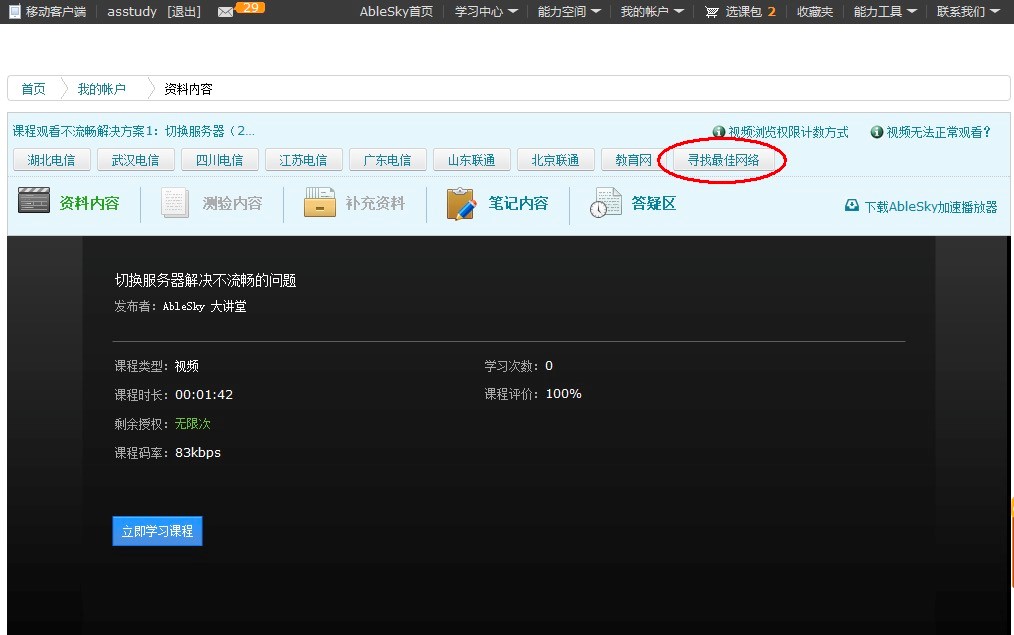Screen dimensions: 1014x635
Task: Open the 我的帐户 dropdown menu
Action: [x=652, y=12]
